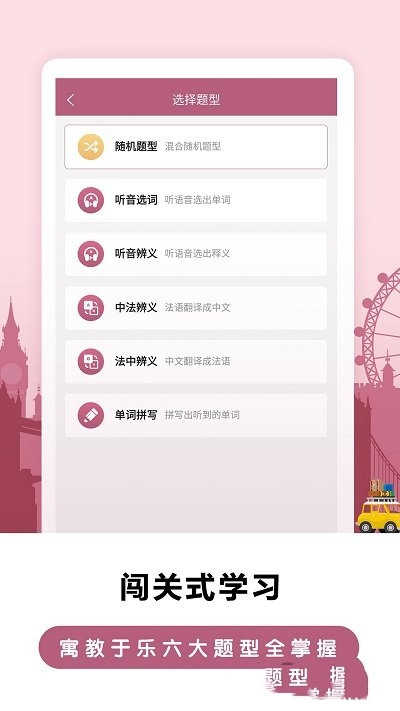Select the 单词拼写 label
The width and height of the screenshot is (400, 711).
point(136,415)
